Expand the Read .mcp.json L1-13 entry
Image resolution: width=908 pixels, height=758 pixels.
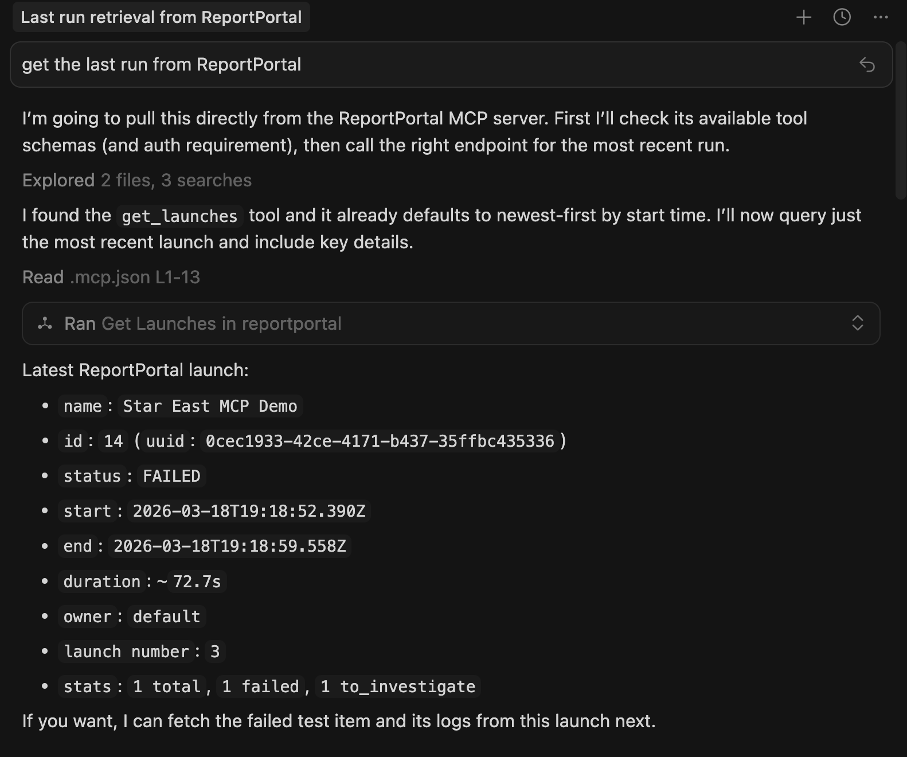pyautogui.click(x=111, y=277)
